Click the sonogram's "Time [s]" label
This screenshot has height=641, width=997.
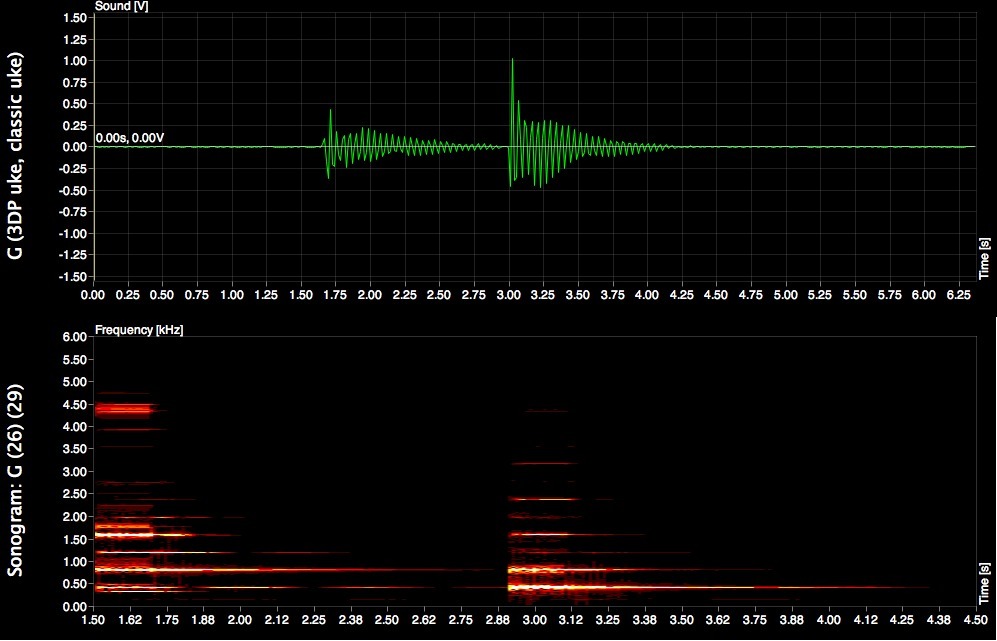985,580
